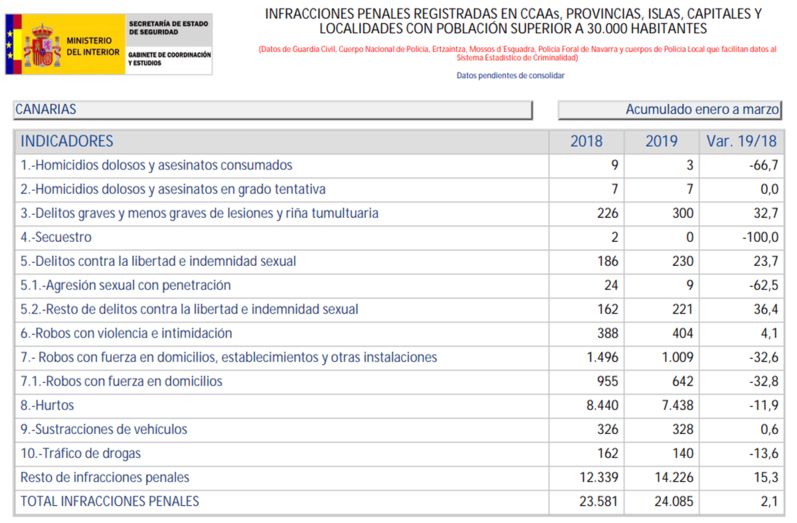
Task: Click the -66,7 variation value for homicidios consumados
Action: tap(763, 166)
